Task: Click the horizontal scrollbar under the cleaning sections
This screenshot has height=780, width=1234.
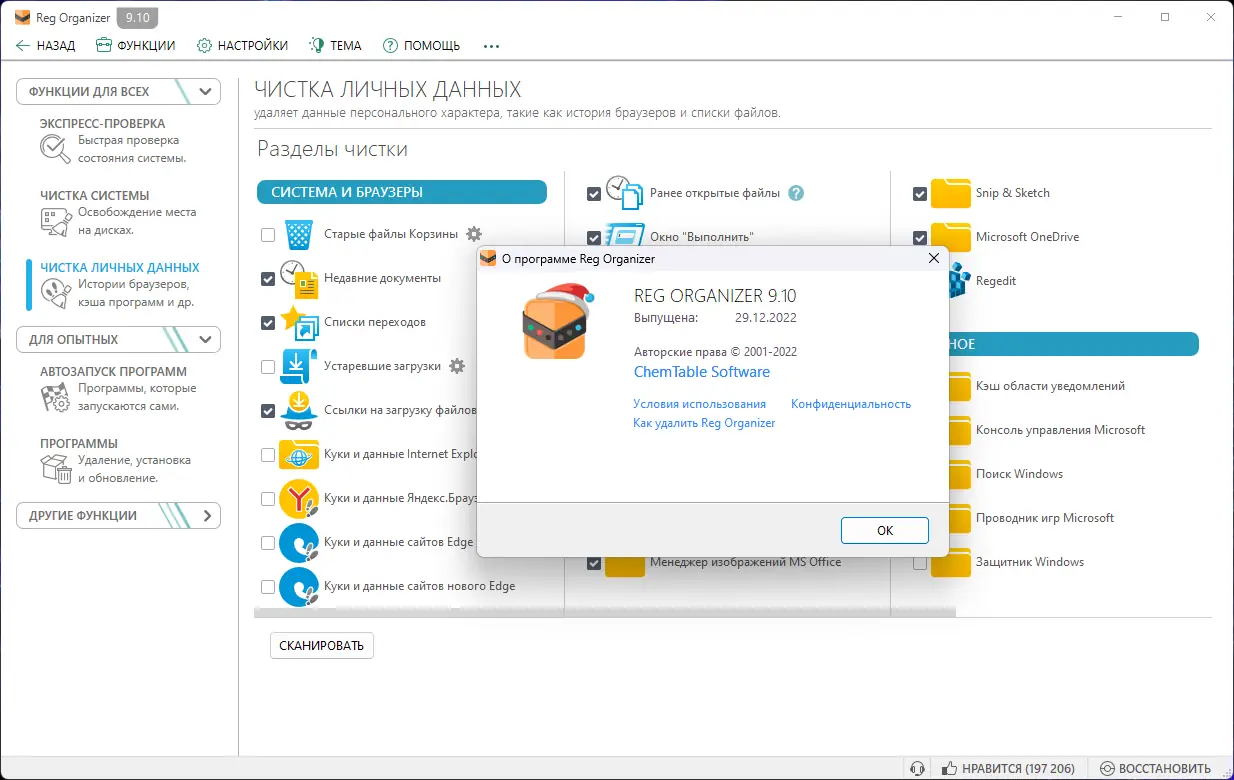Action: [605, 610]
